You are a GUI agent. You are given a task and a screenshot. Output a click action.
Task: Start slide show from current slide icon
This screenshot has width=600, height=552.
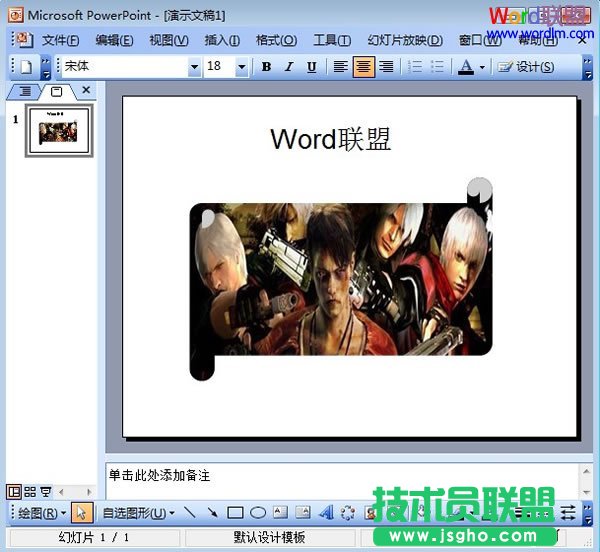click(46, 492)
